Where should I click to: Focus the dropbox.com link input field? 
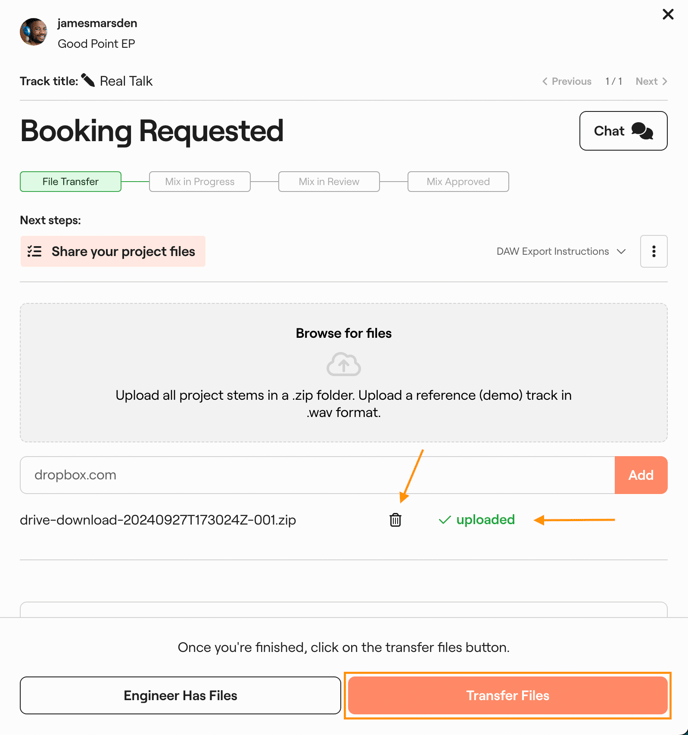coord(317,475)
